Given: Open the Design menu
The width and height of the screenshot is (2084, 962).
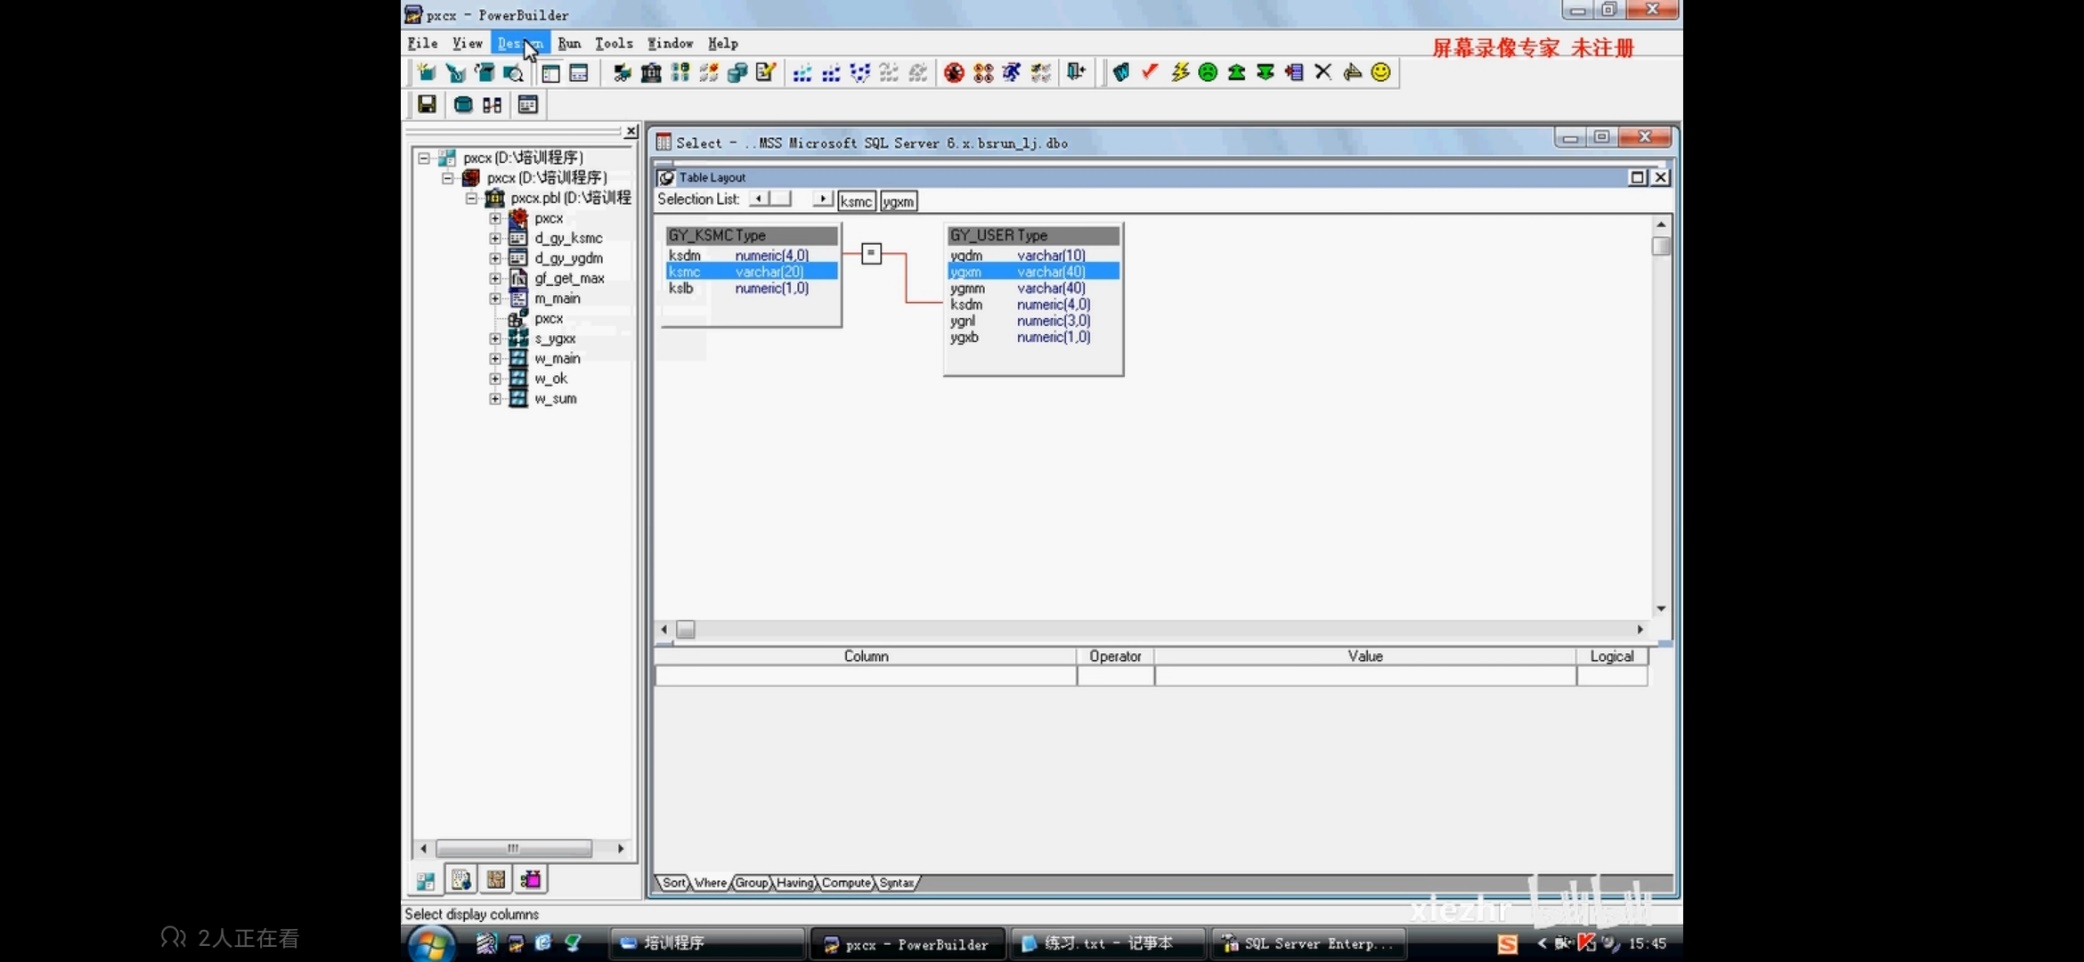Looking at the screenshot, I should point(520,43).
